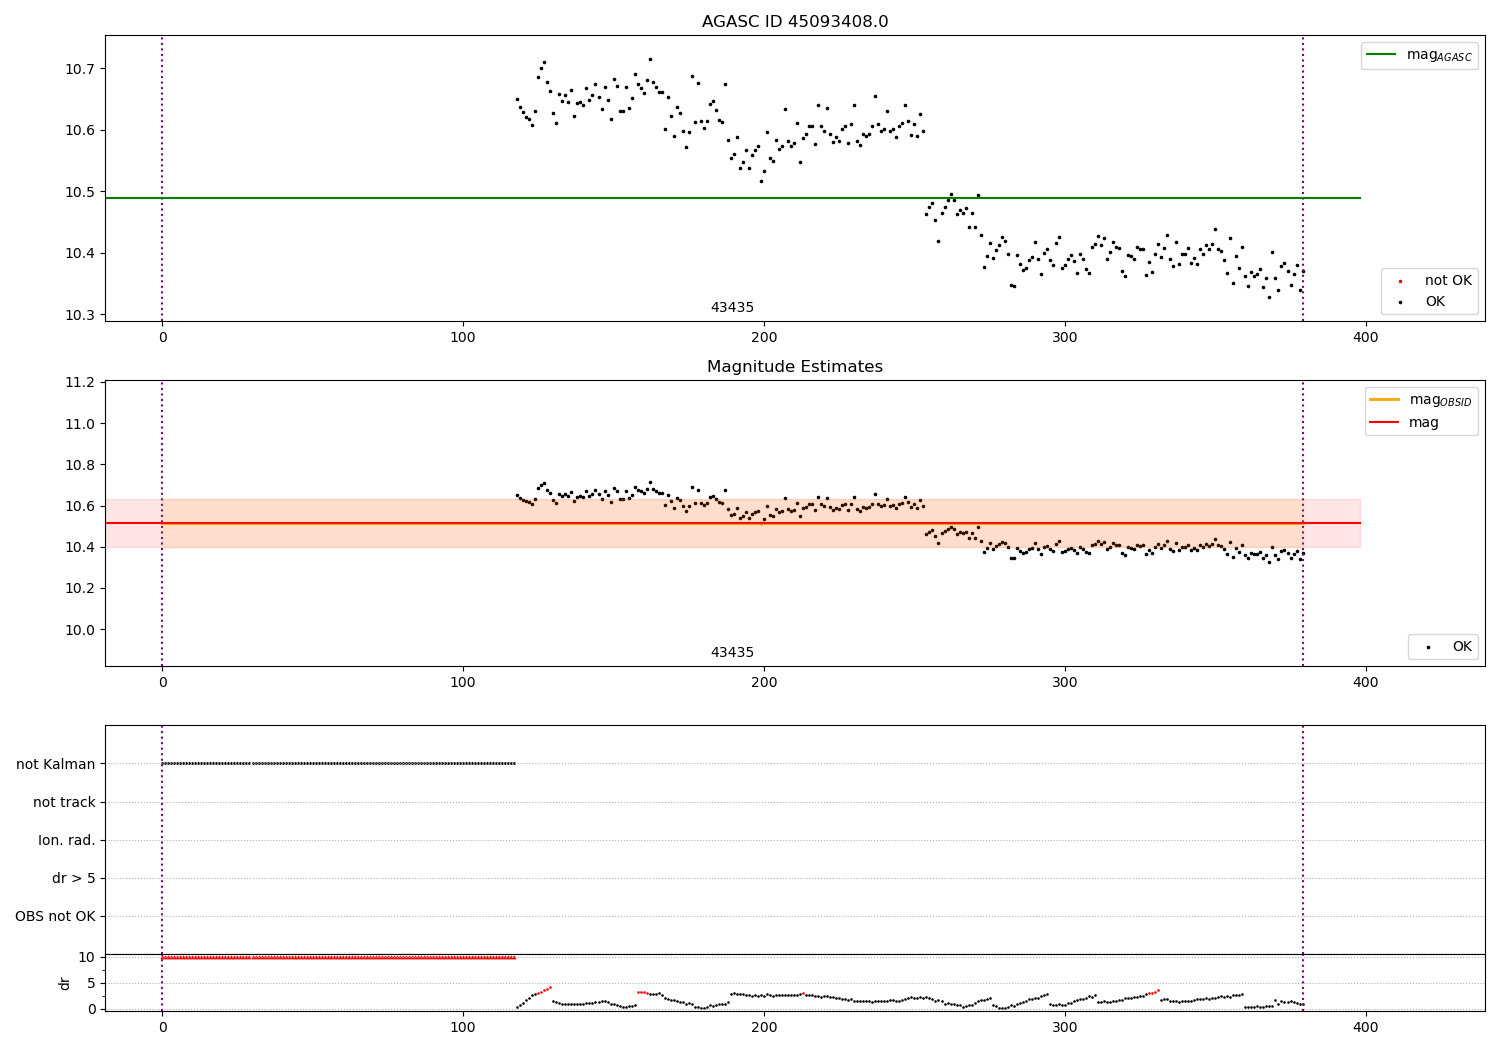Click the 'AGASC ID 45093408.0' plot title
This screenshot has height=1050, width=1500.
click(794, 22)
